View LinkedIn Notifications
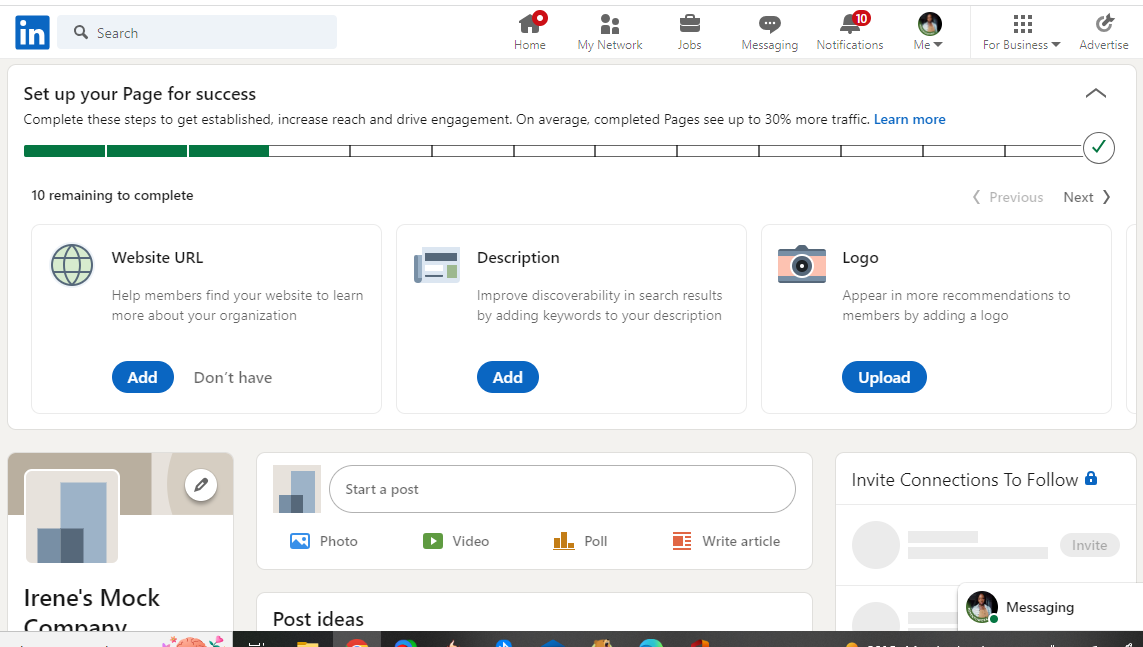 [849, 31]
